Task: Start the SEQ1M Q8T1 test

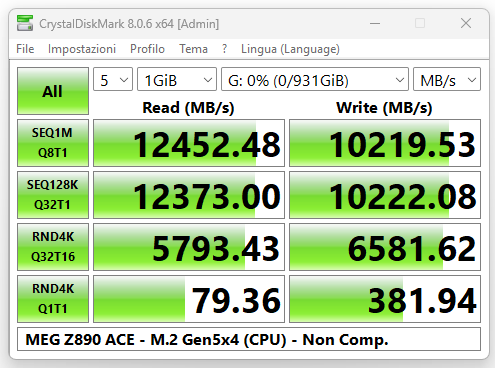Action: 53,143
